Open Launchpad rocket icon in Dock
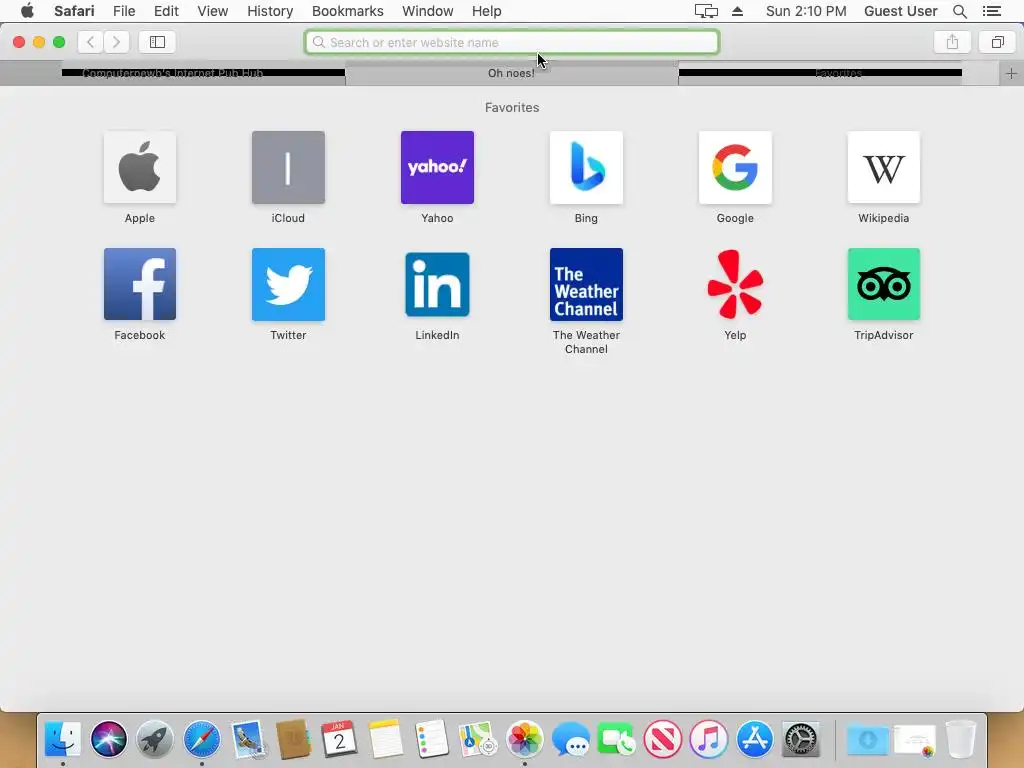Screen dimensions: 1024x768 (155, 739)
